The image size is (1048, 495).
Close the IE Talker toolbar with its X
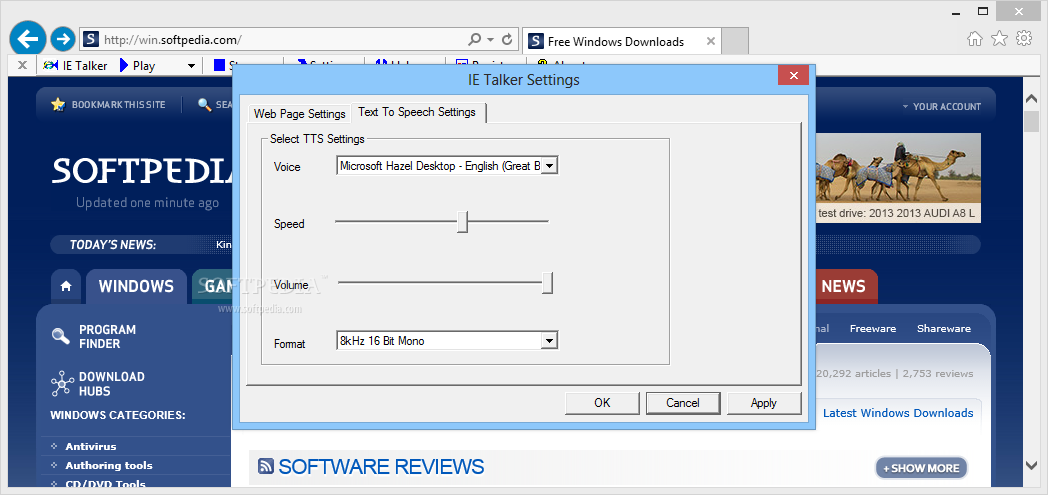click(x=22, y=65)
